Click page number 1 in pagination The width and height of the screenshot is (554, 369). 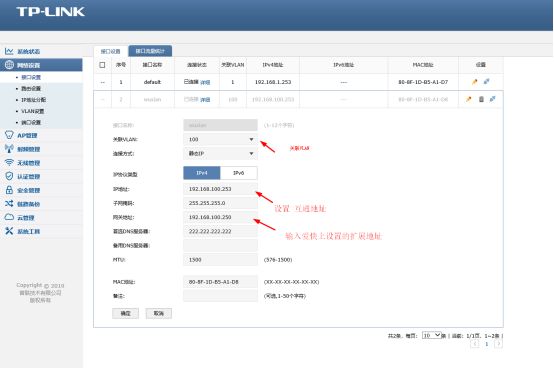pos(487,344)
